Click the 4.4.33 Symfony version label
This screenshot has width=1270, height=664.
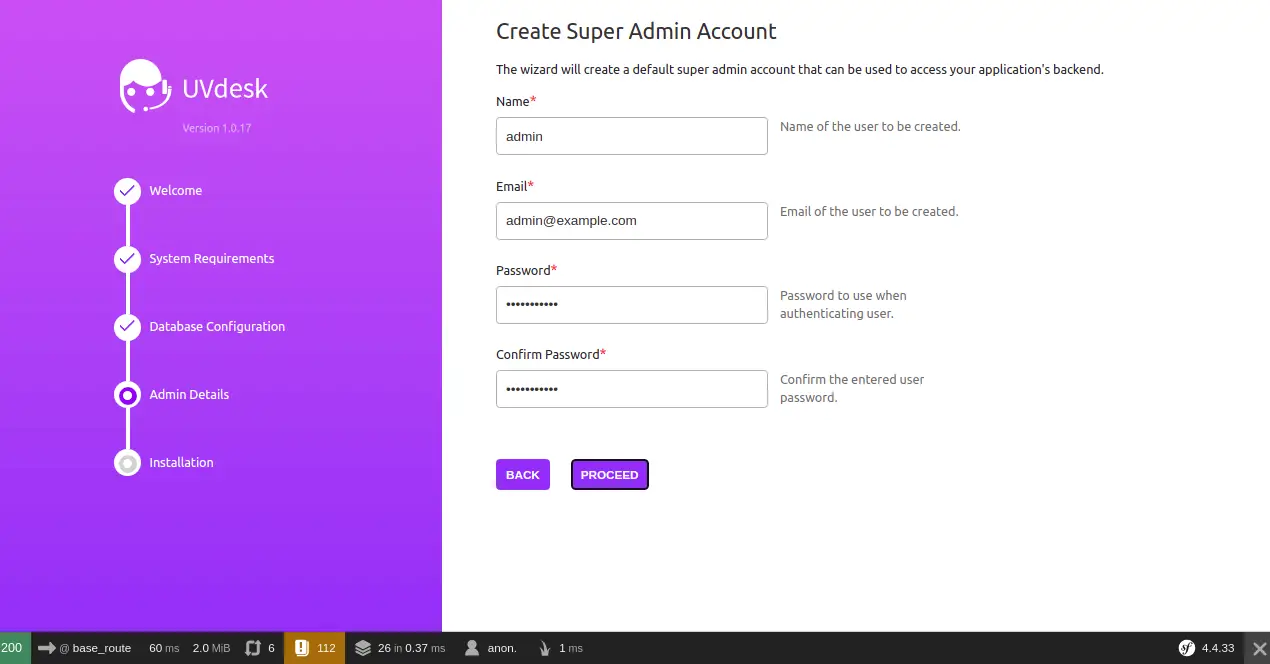1218,648
